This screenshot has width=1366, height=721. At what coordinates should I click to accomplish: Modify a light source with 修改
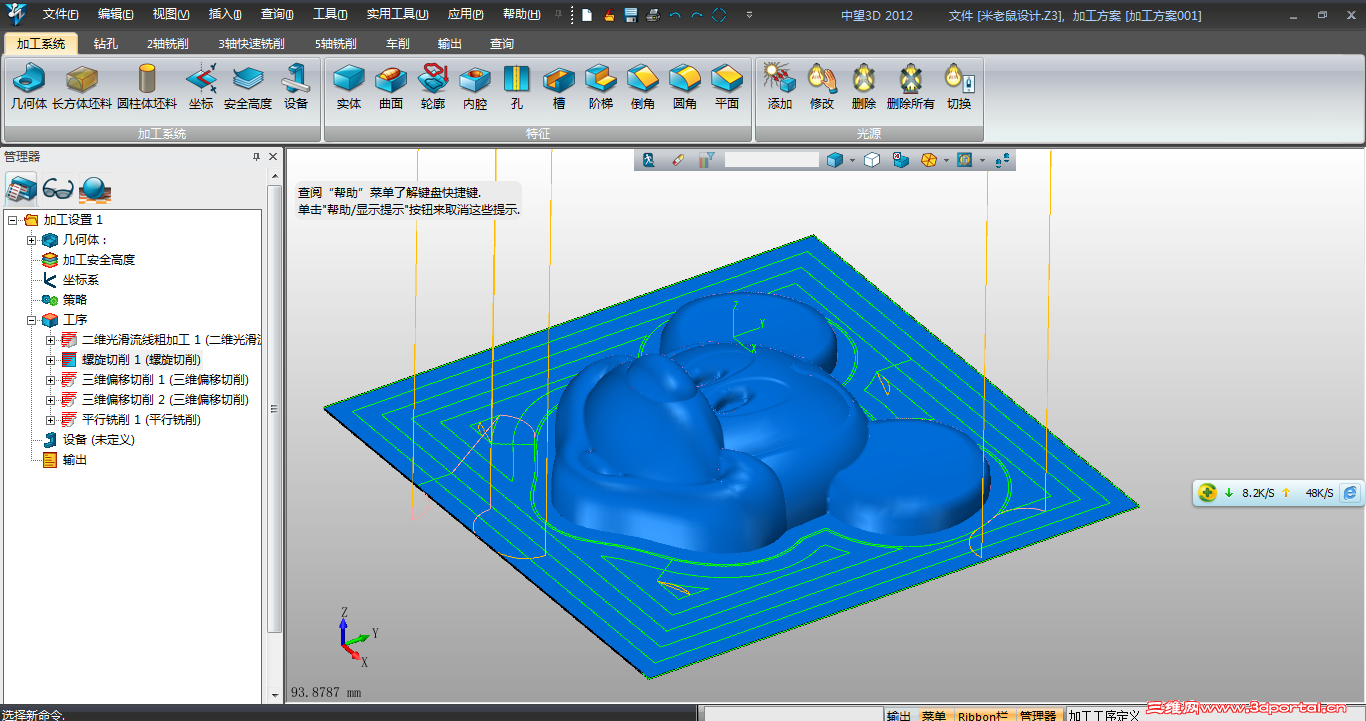point(822,87)
